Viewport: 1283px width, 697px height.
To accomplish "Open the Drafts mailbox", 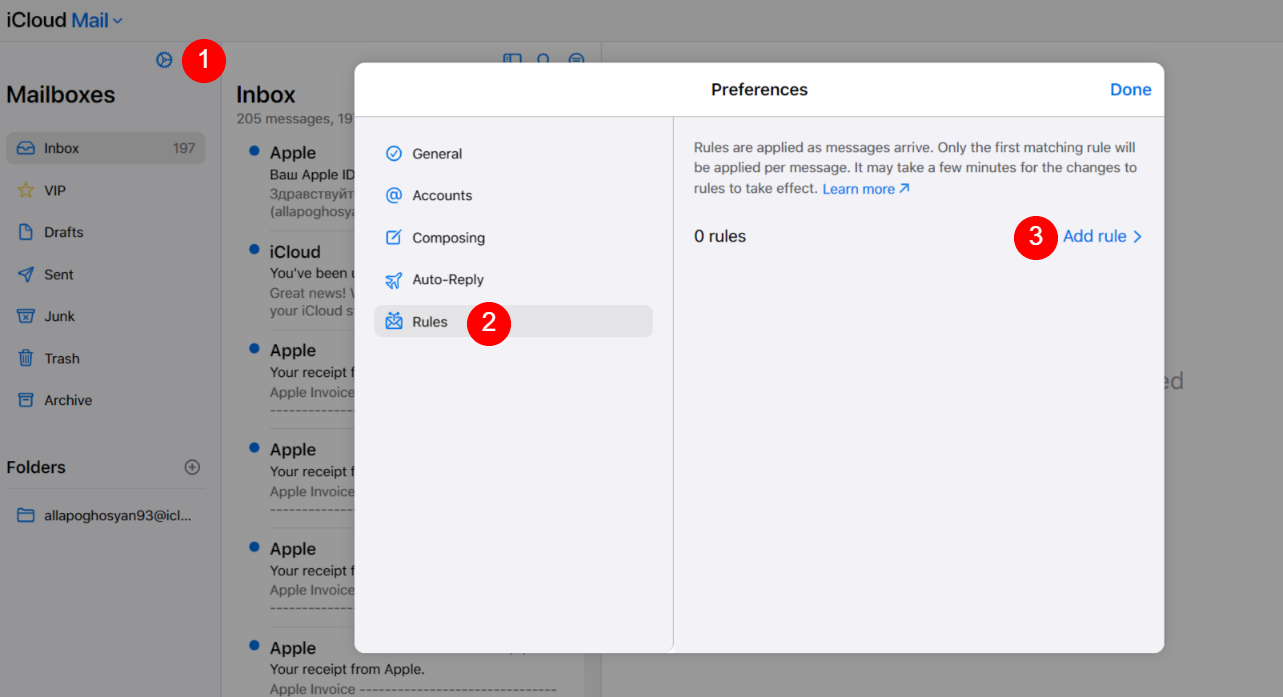I will [63, 232].
